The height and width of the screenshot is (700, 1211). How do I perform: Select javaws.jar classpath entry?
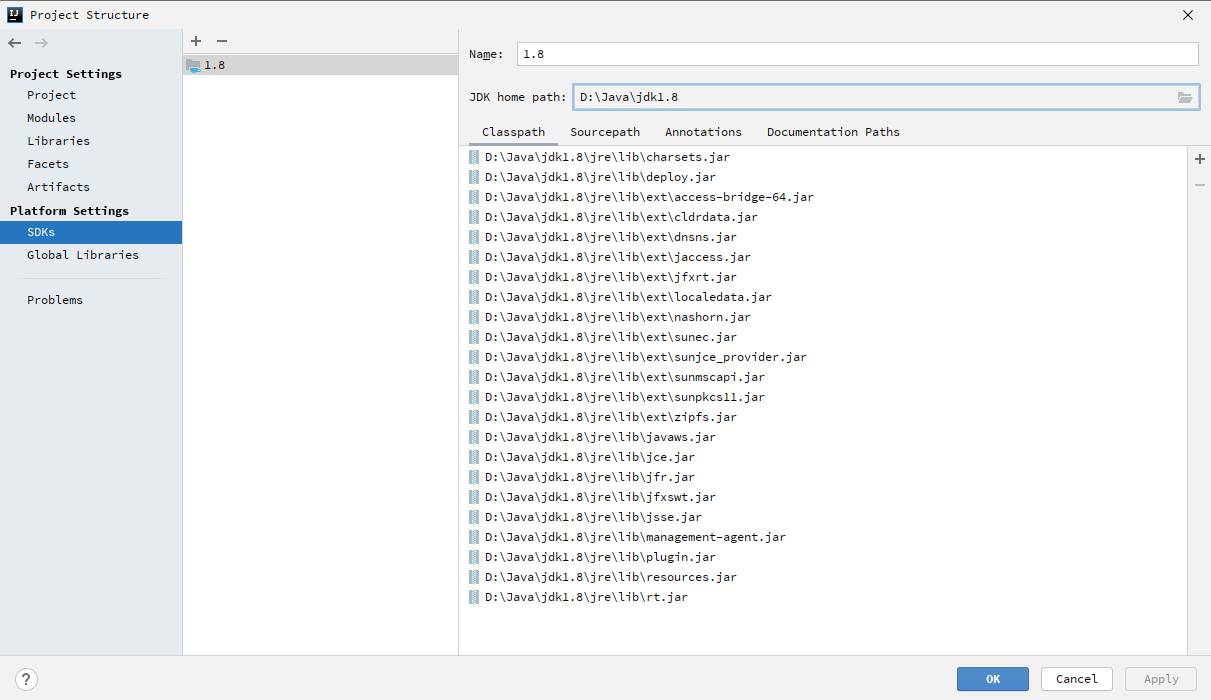pyautogui.click(x=823, y=437)
